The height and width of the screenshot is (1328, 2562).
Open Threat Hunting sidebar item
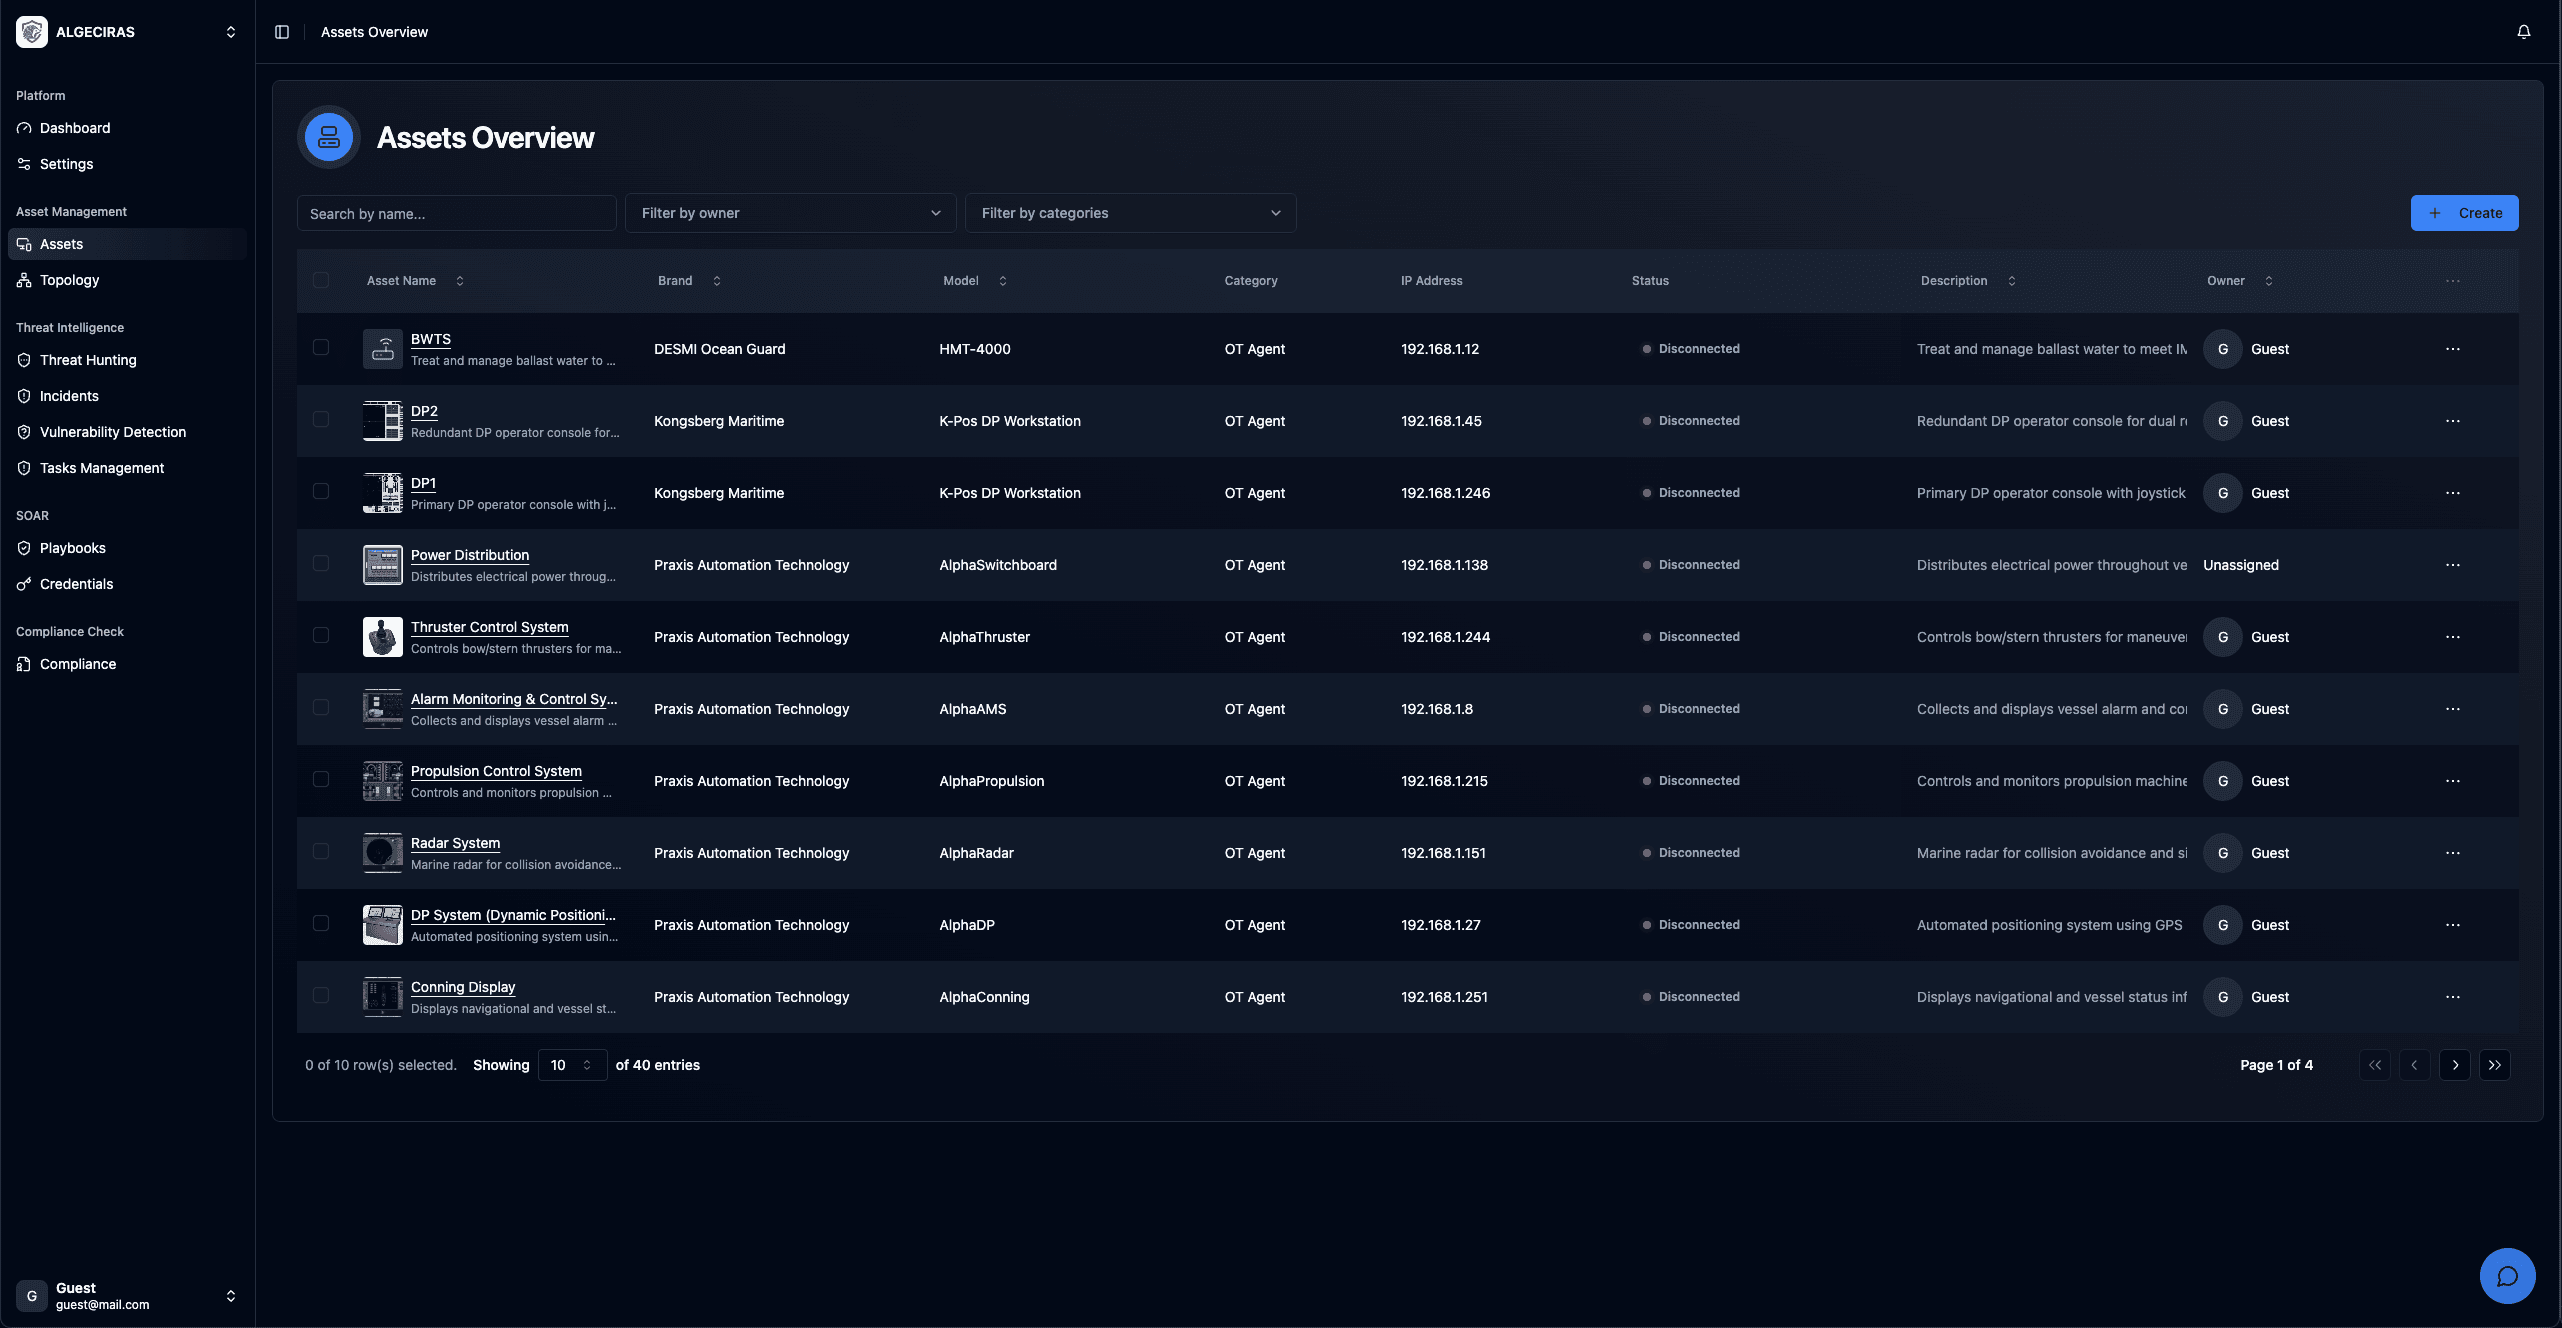pyautogui.click(x=88, y=360)
